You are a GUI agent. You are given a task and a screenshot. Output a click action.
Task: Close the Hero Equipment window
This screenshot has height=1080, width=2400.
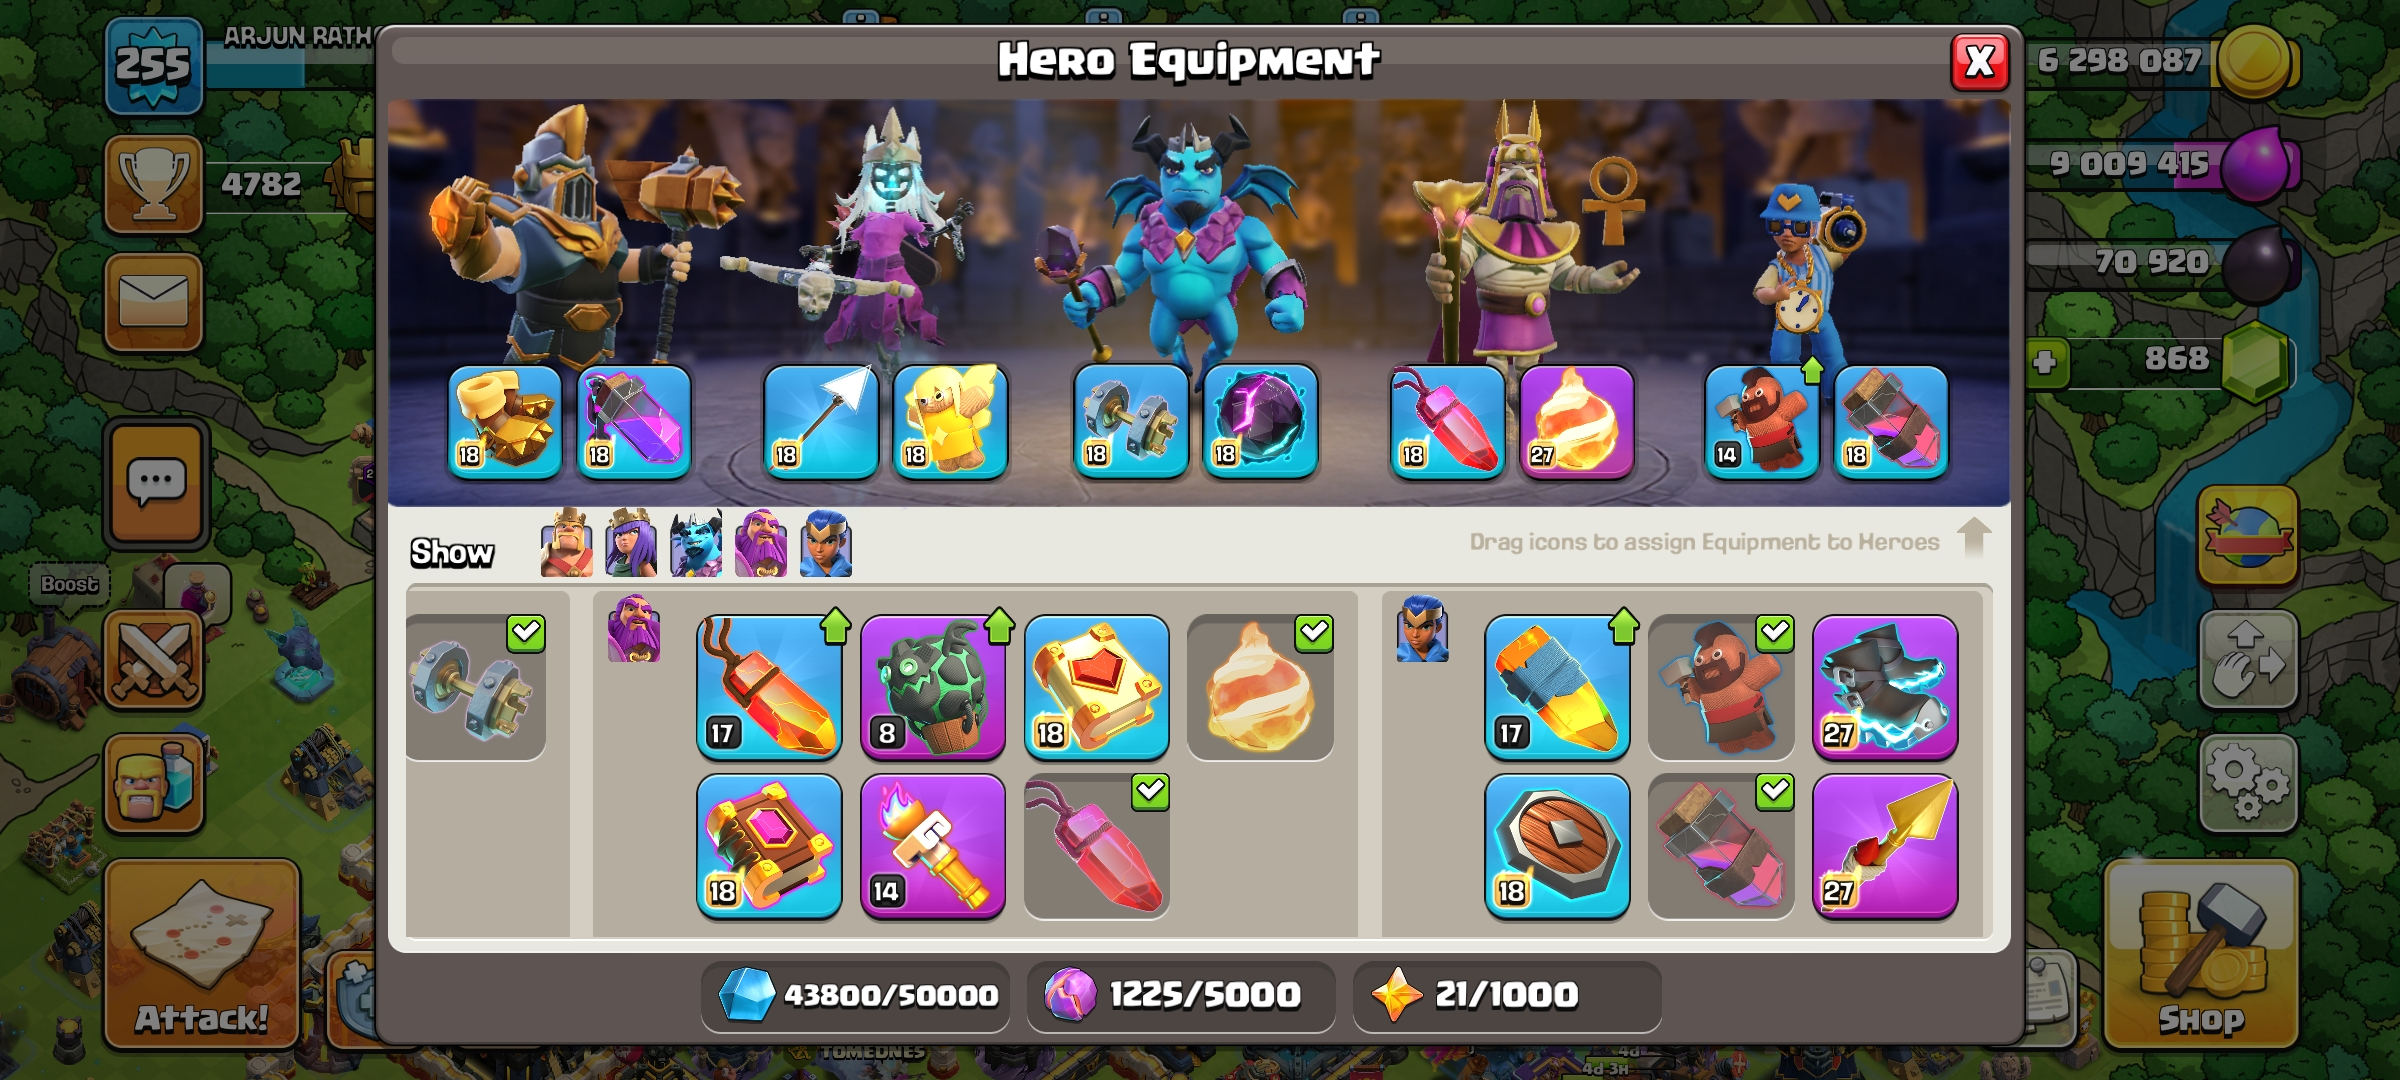pyautogui.click(x=1980, y=62)
